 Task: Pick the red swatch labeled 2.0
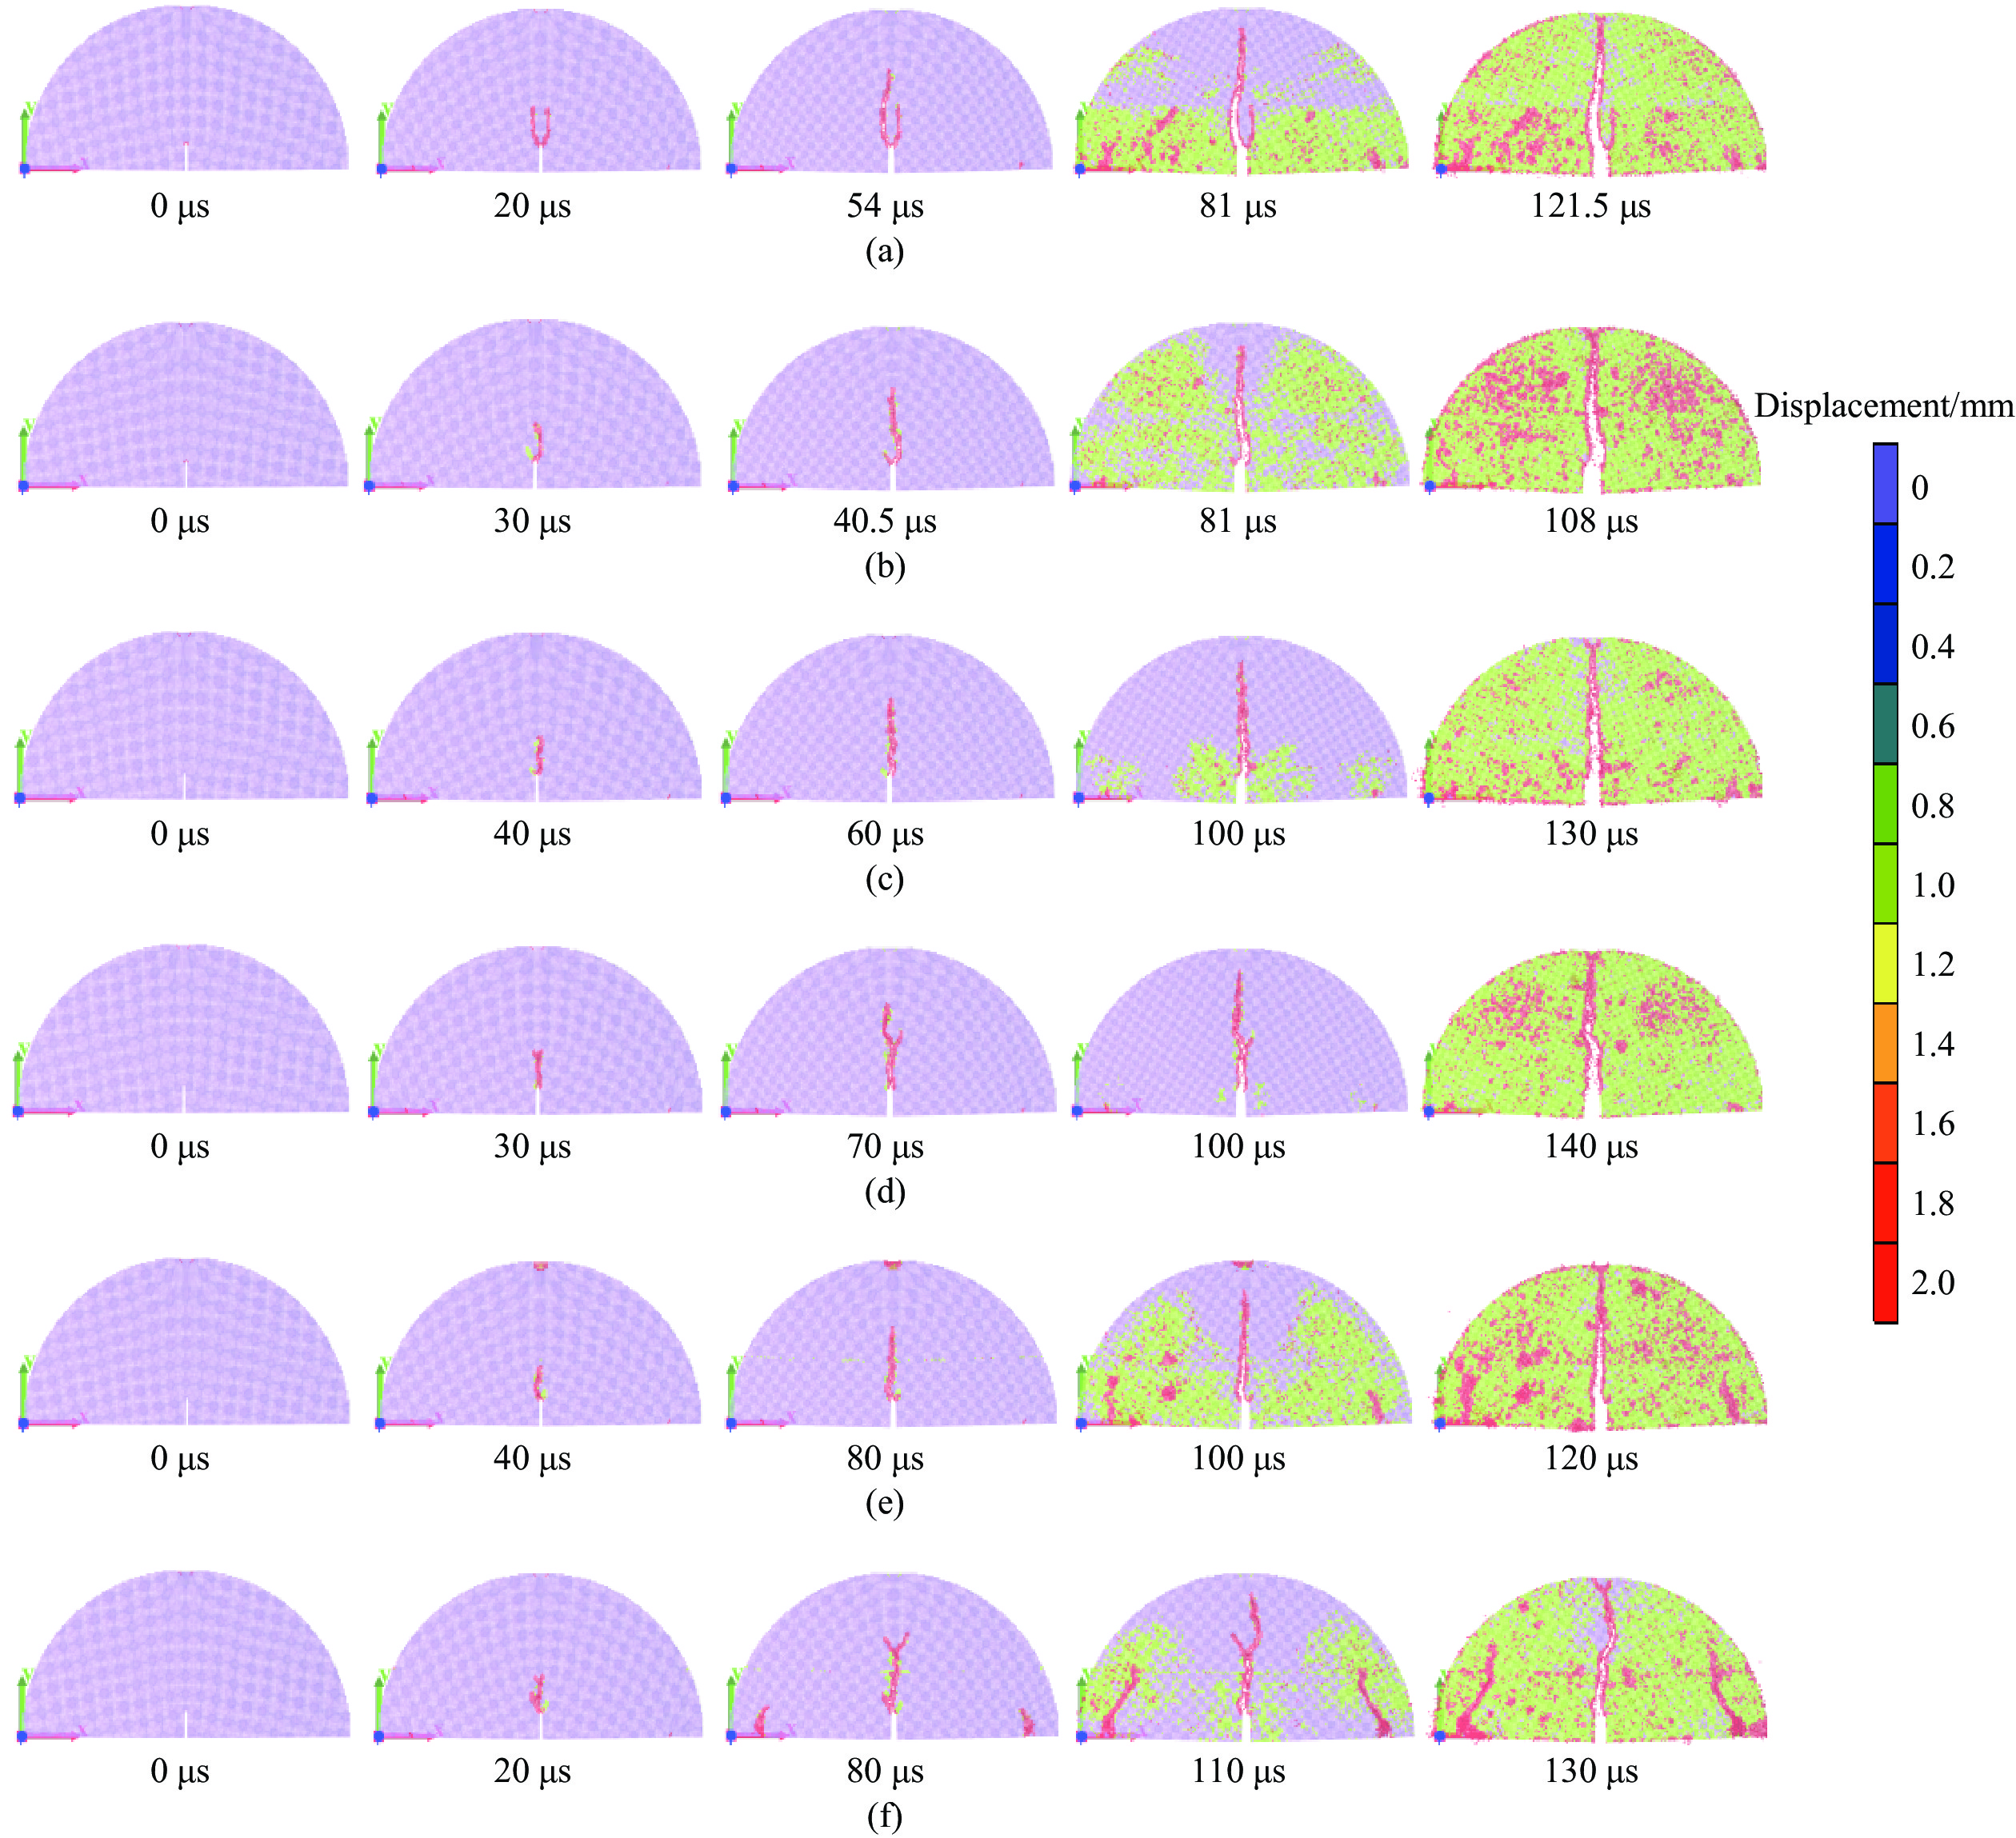click(1885, 1283)
